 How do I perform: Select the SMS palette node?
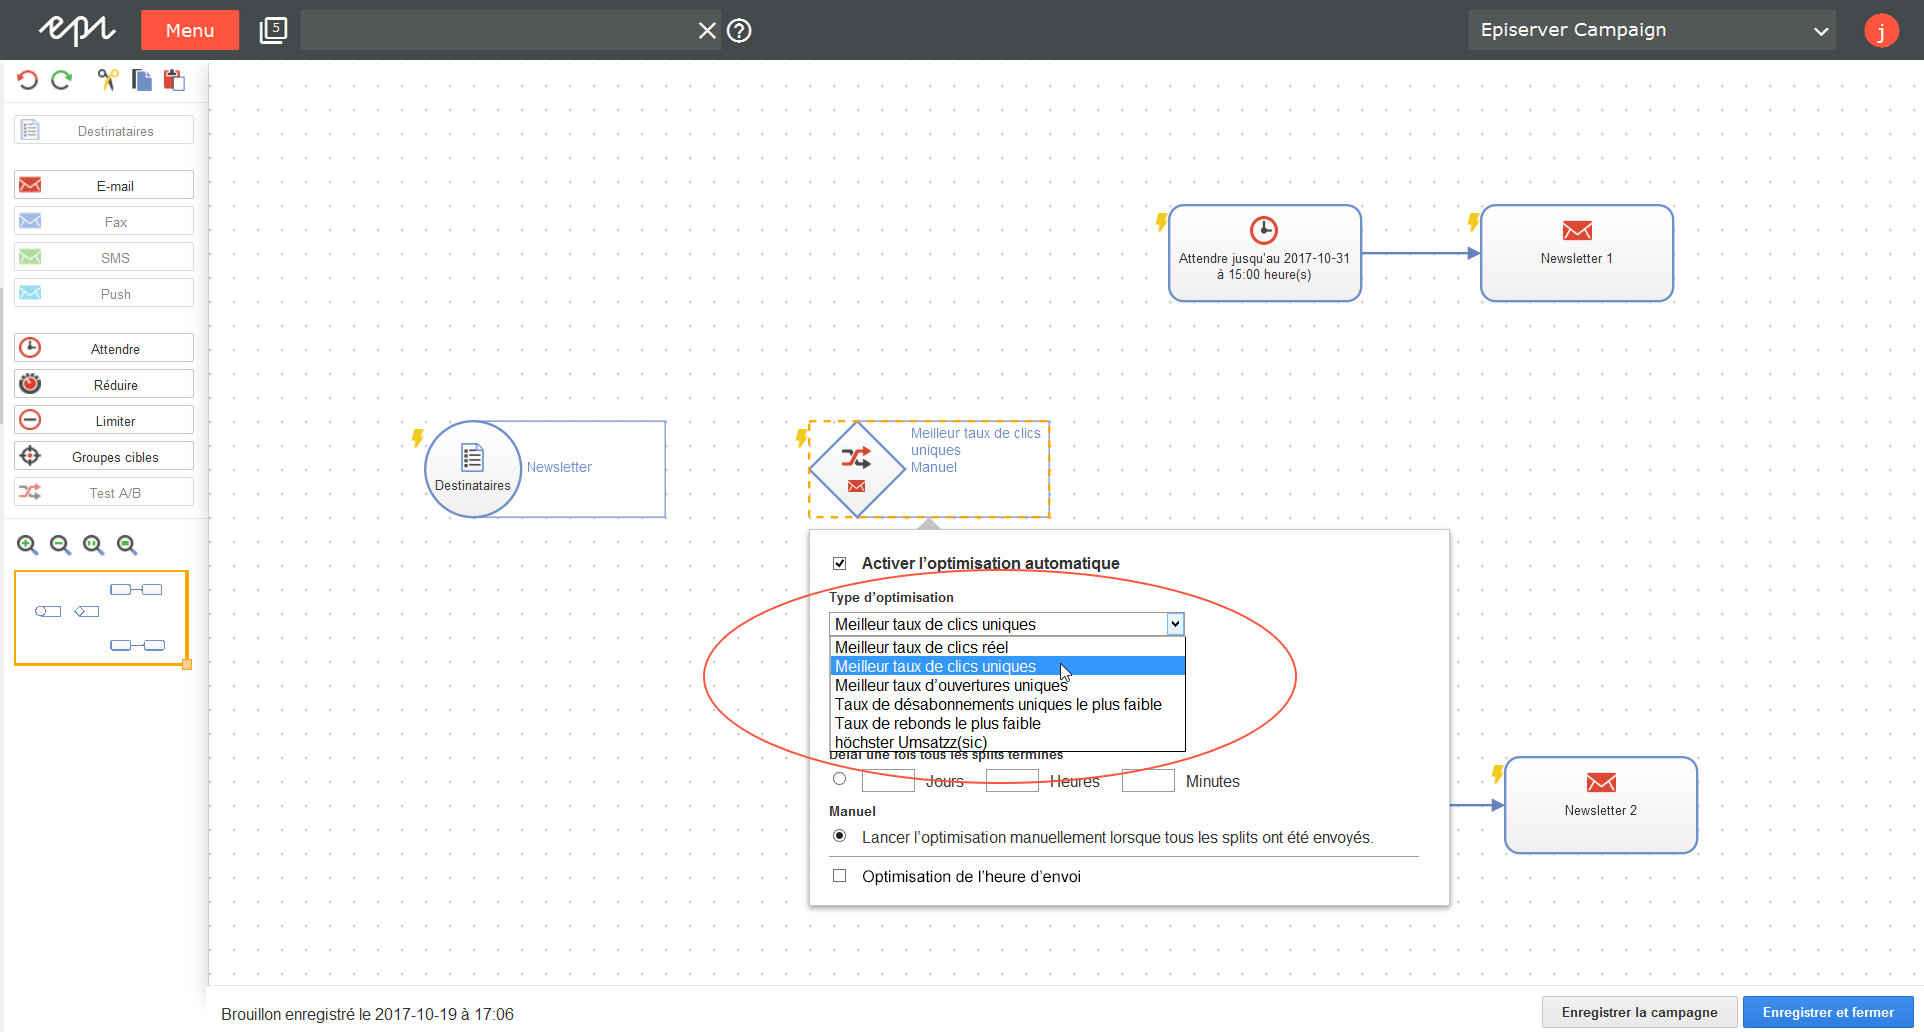[x=104, y=257]
